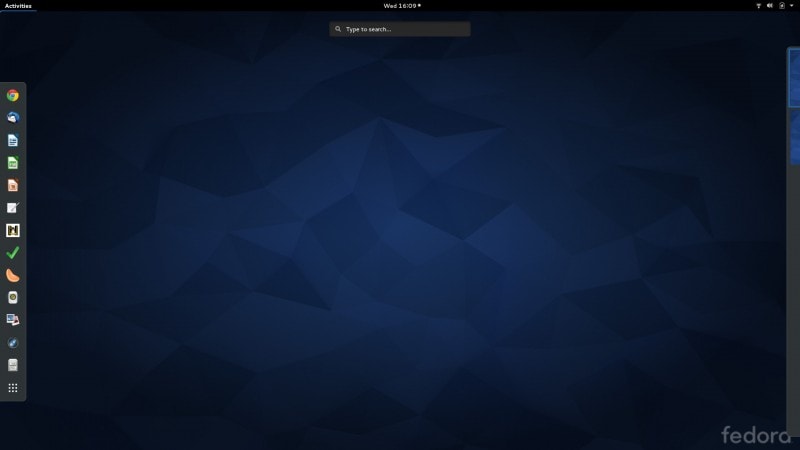Expand the system menu arrow
The width and height of the screenshot is (800, 450).
coord(791,6)
